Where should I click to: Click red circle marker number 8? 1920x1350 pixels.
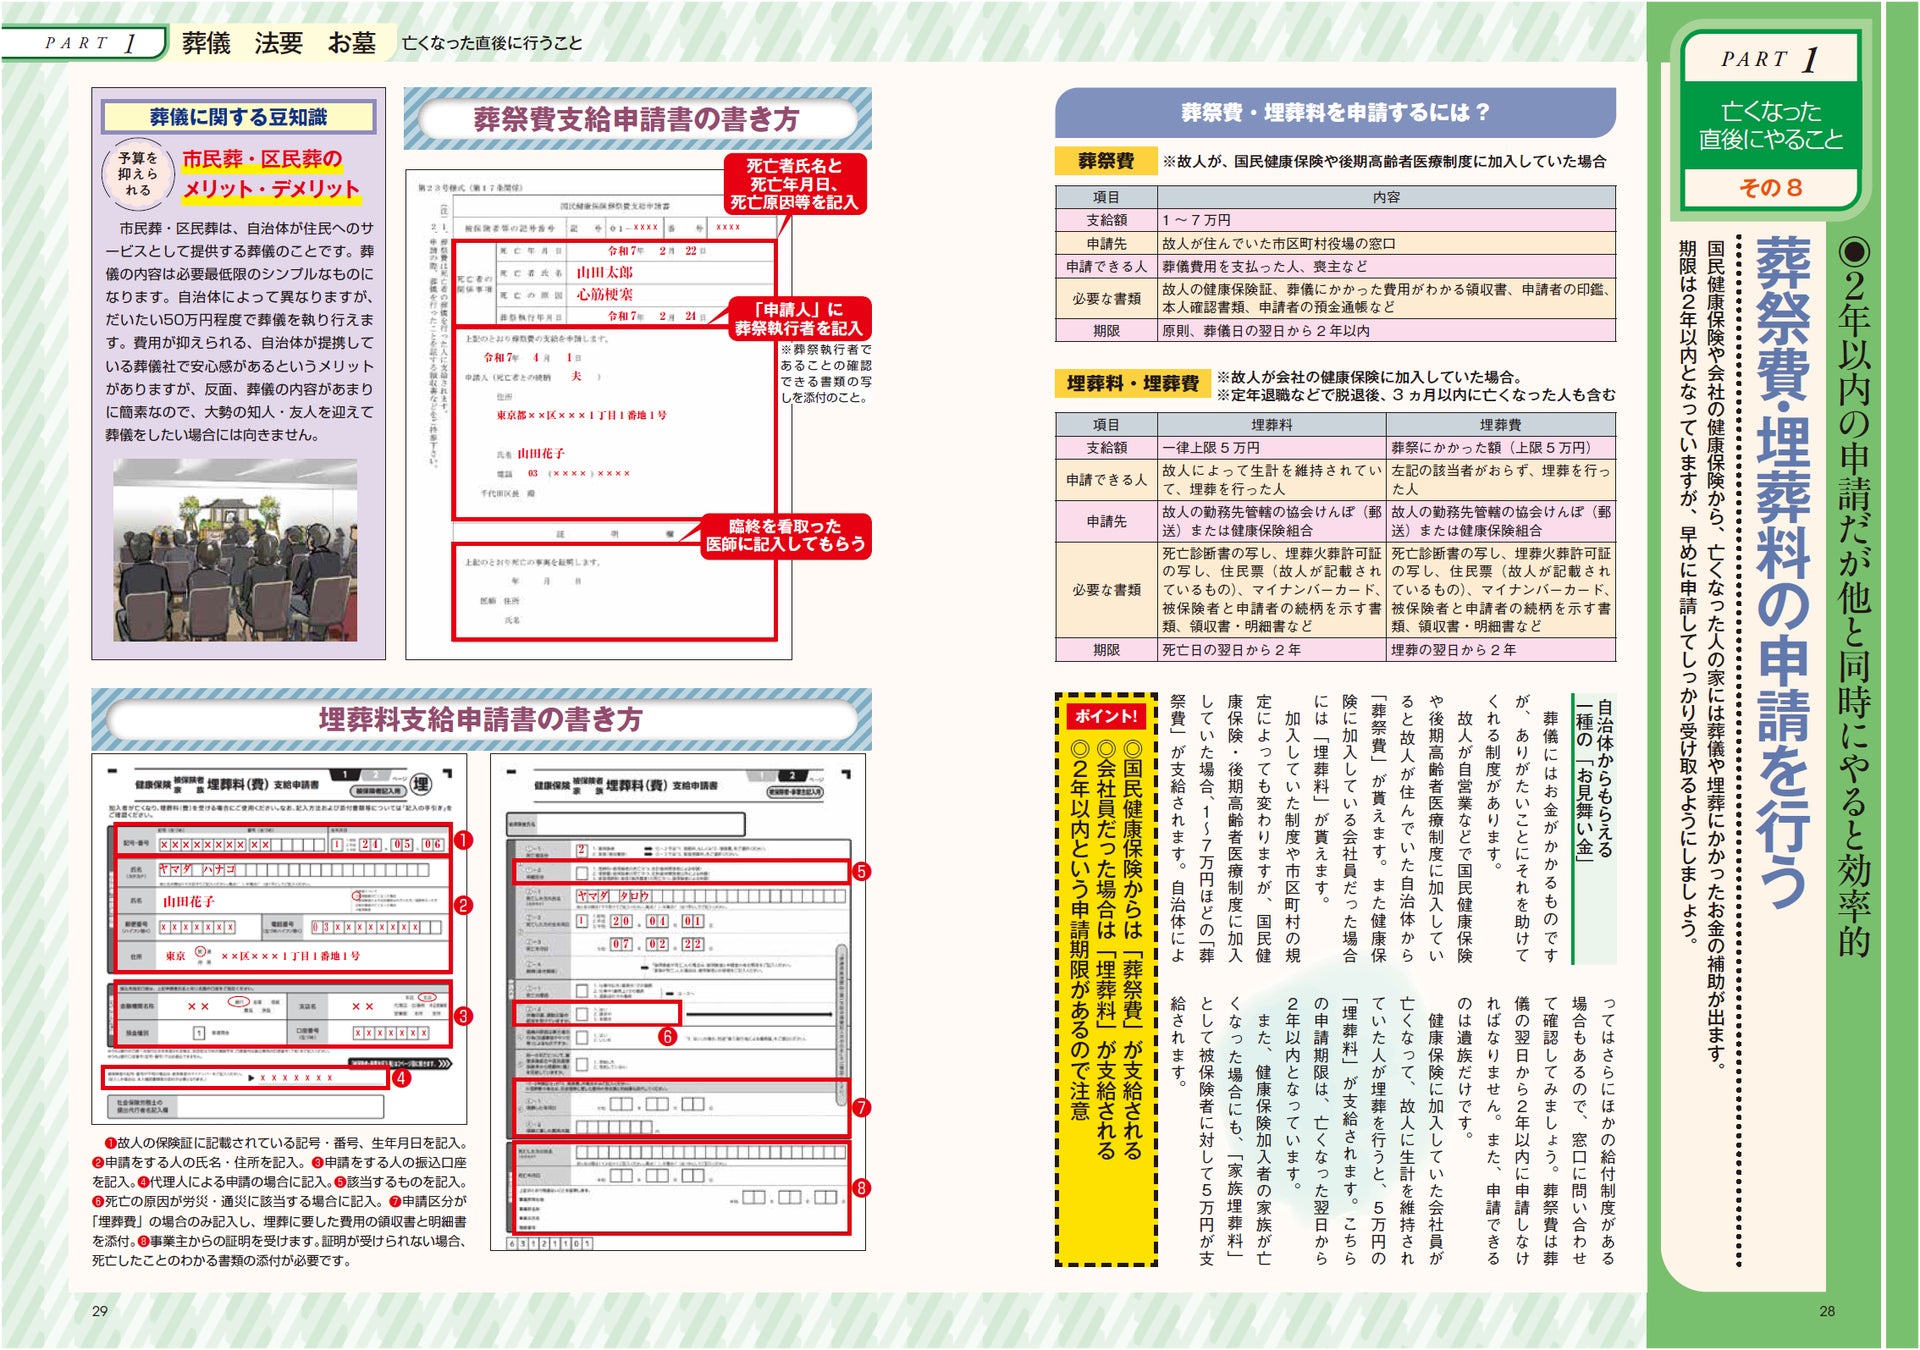pos(861,1188)
